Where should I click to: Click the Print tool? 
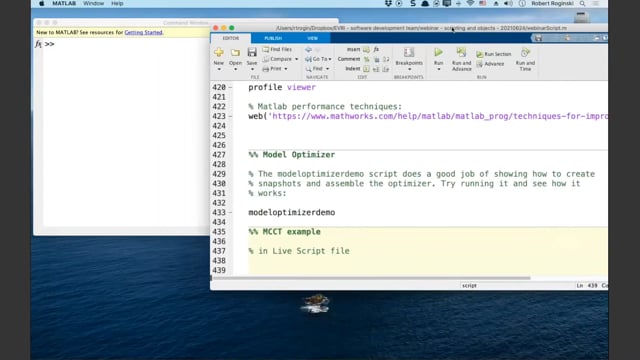pos(272,69)
